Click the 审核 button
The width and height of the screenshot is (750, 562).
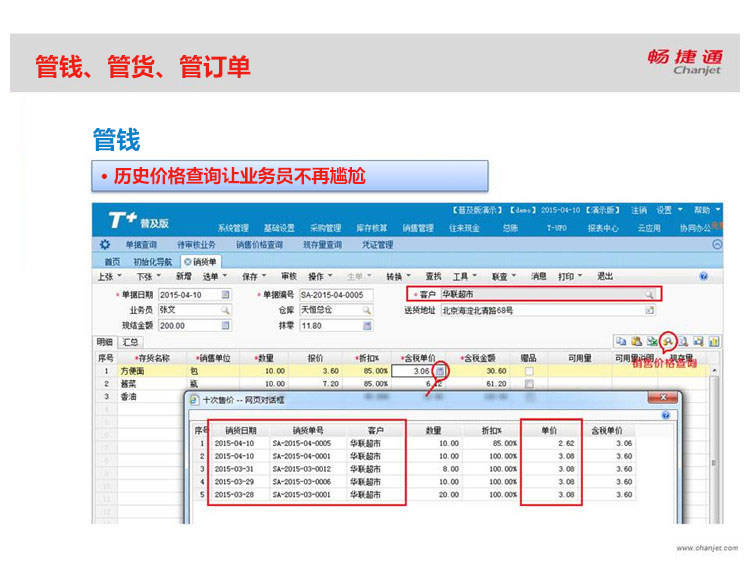pyautogui.click(x=288, y=276)
